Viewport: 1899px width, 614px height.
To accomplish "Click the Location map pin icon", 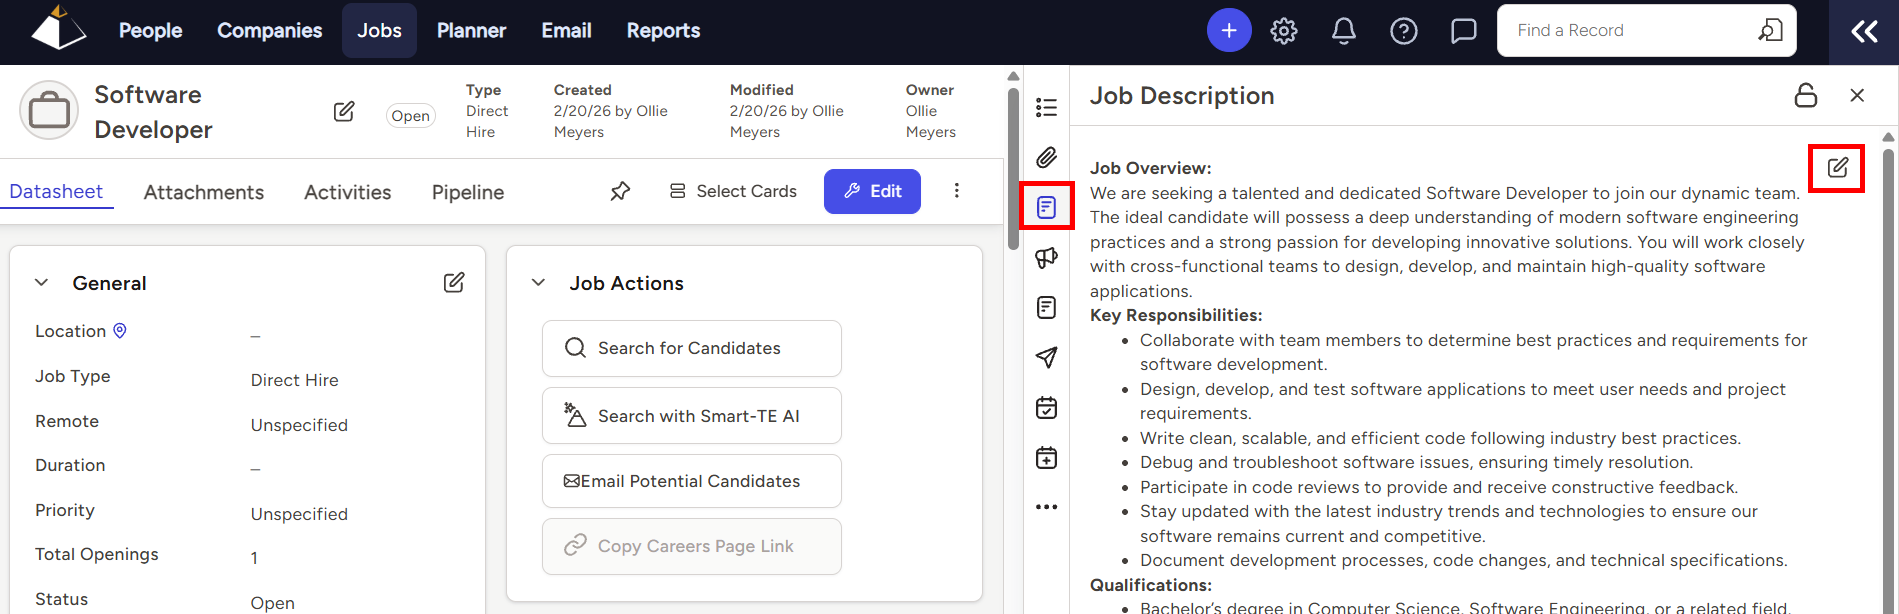I will [x=120, y=331].
